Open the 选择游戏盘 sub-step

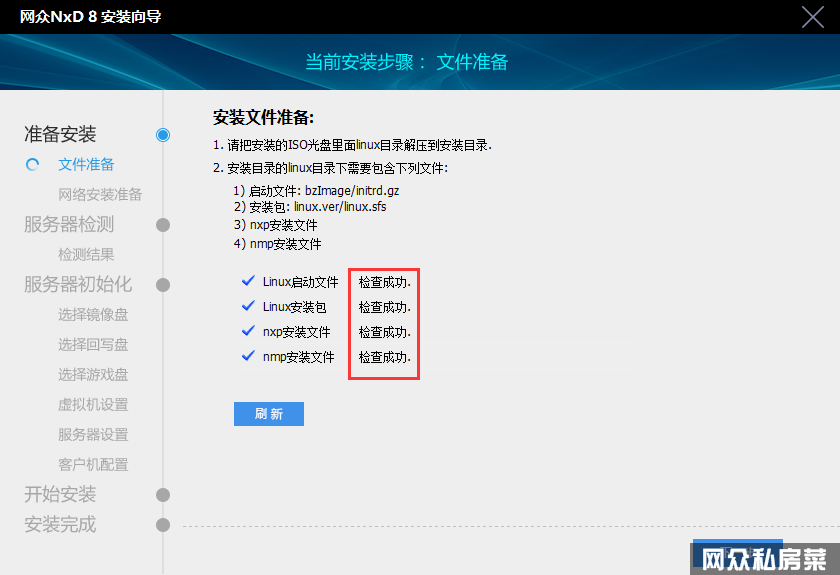click(93, 375)
